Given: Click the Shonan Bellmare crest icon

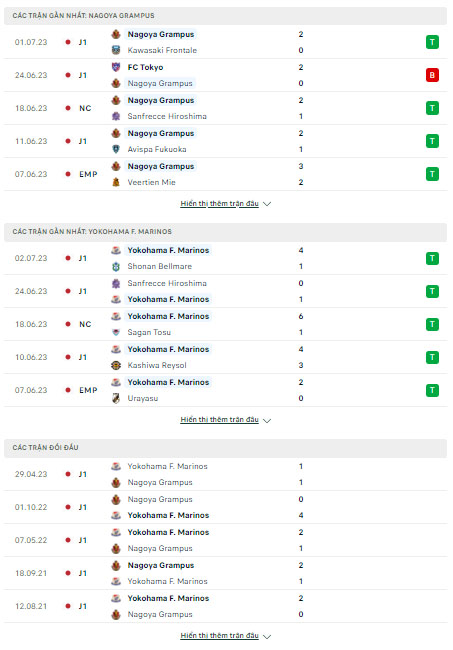Looking at the screenshot, I should coord(116,267).
